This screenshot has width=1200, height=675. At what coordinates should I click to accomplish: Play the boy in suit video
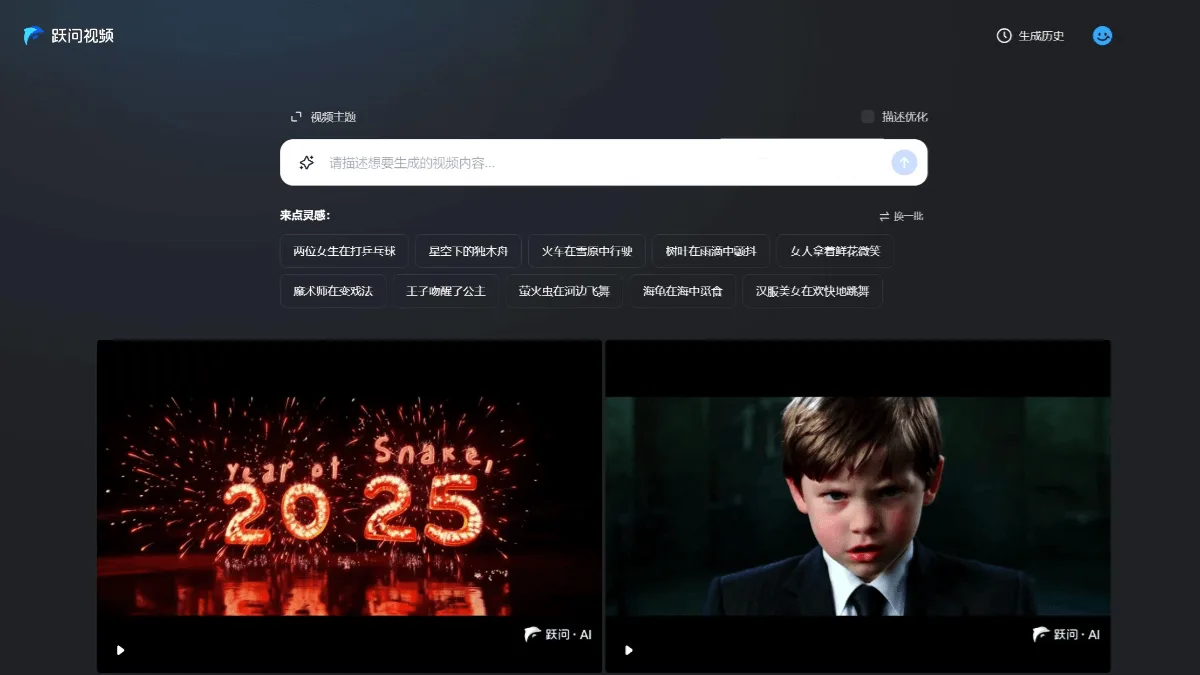[628, 650]
